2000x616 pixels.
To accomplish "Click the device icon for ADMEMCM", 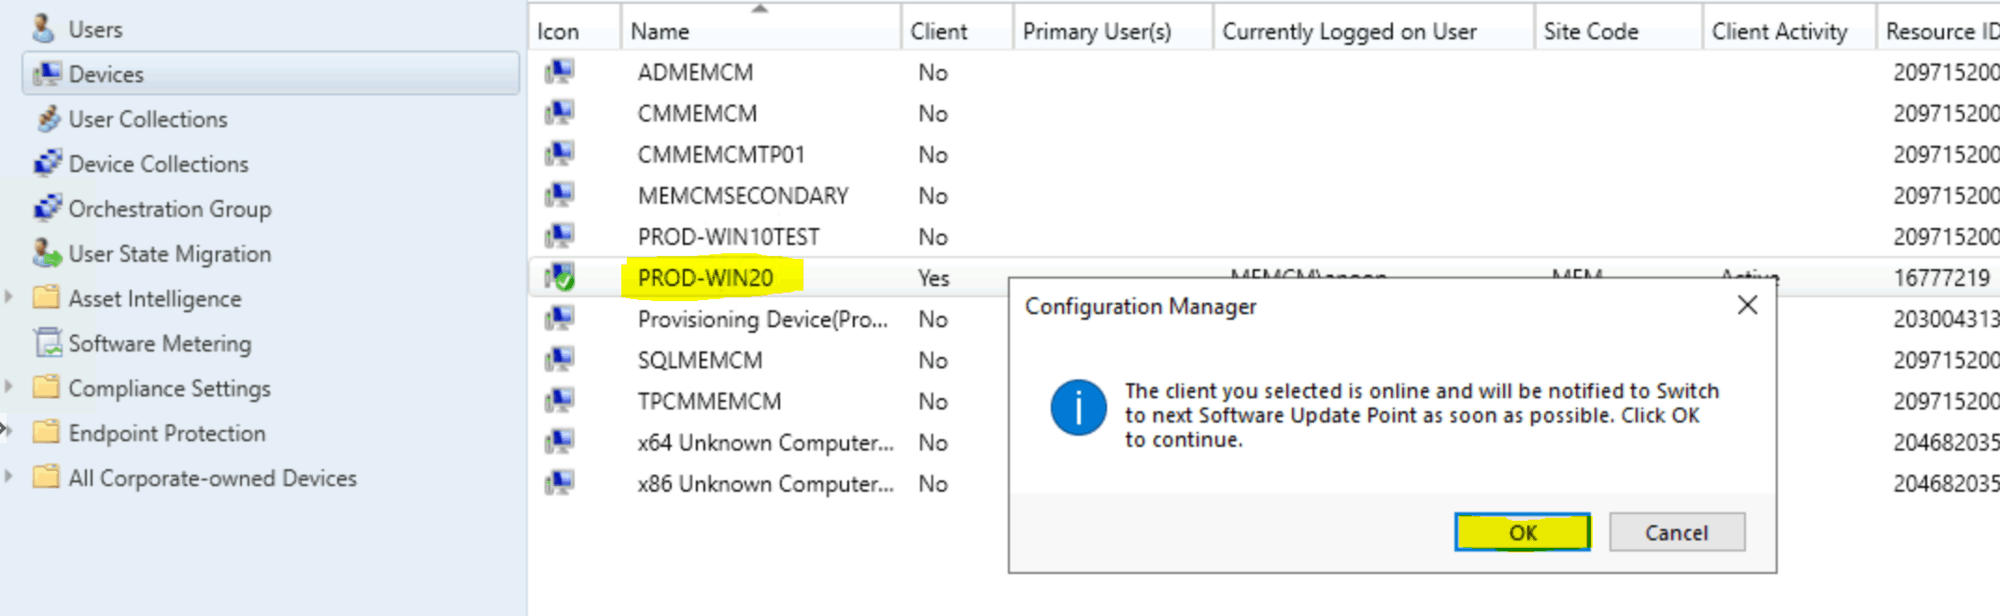I will pos(559,72).
